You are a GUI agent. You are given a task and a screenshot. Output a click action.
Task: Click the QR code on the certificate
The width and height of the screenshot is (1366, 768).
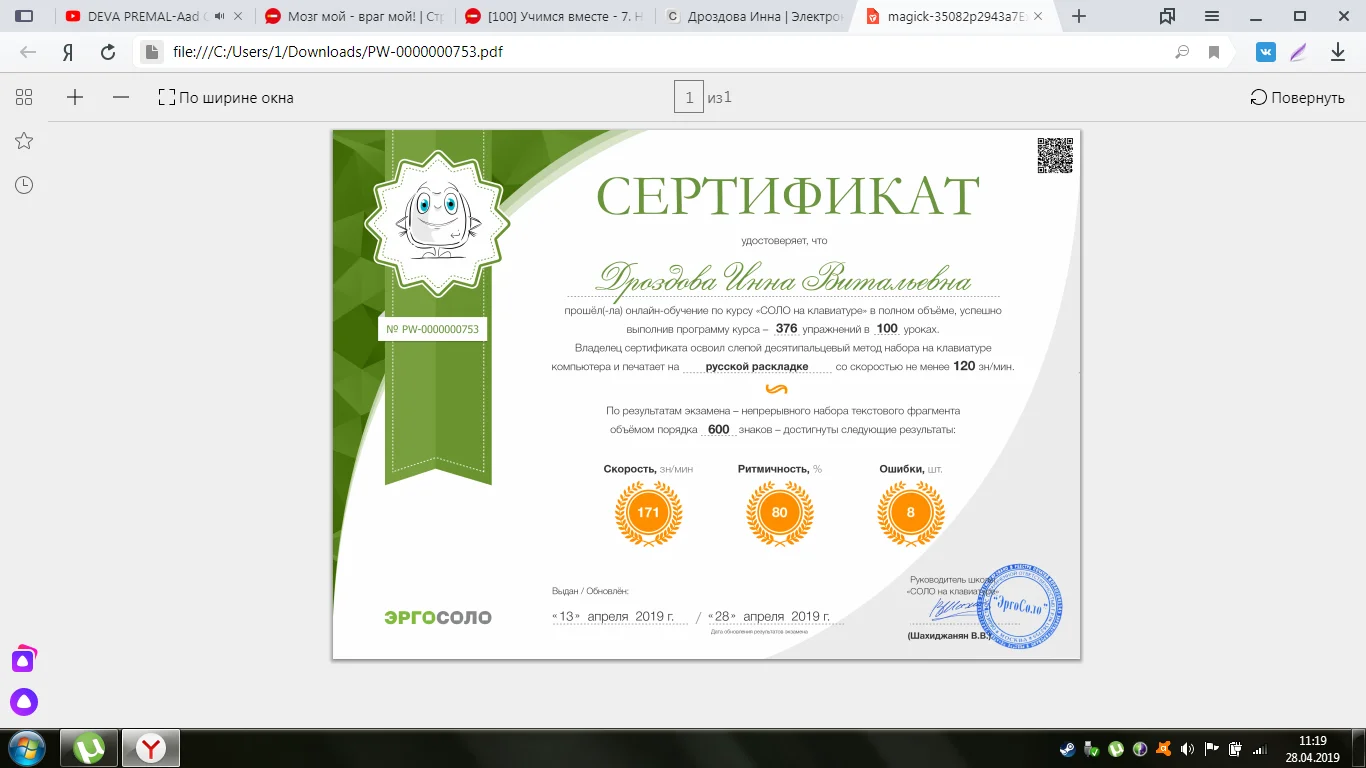[1054, 155]
